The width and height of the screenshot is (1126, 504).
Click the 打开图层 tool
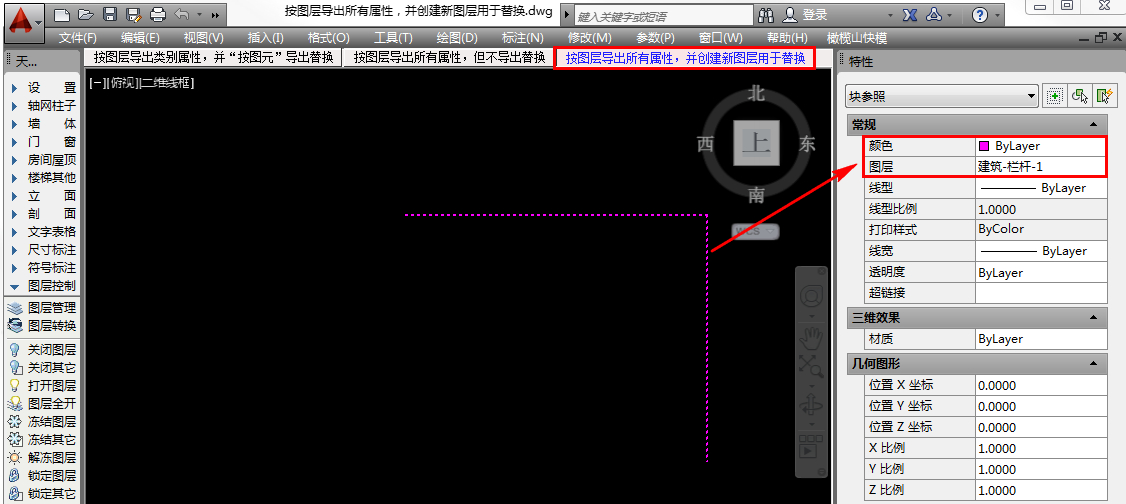click(x=42, y=386)
